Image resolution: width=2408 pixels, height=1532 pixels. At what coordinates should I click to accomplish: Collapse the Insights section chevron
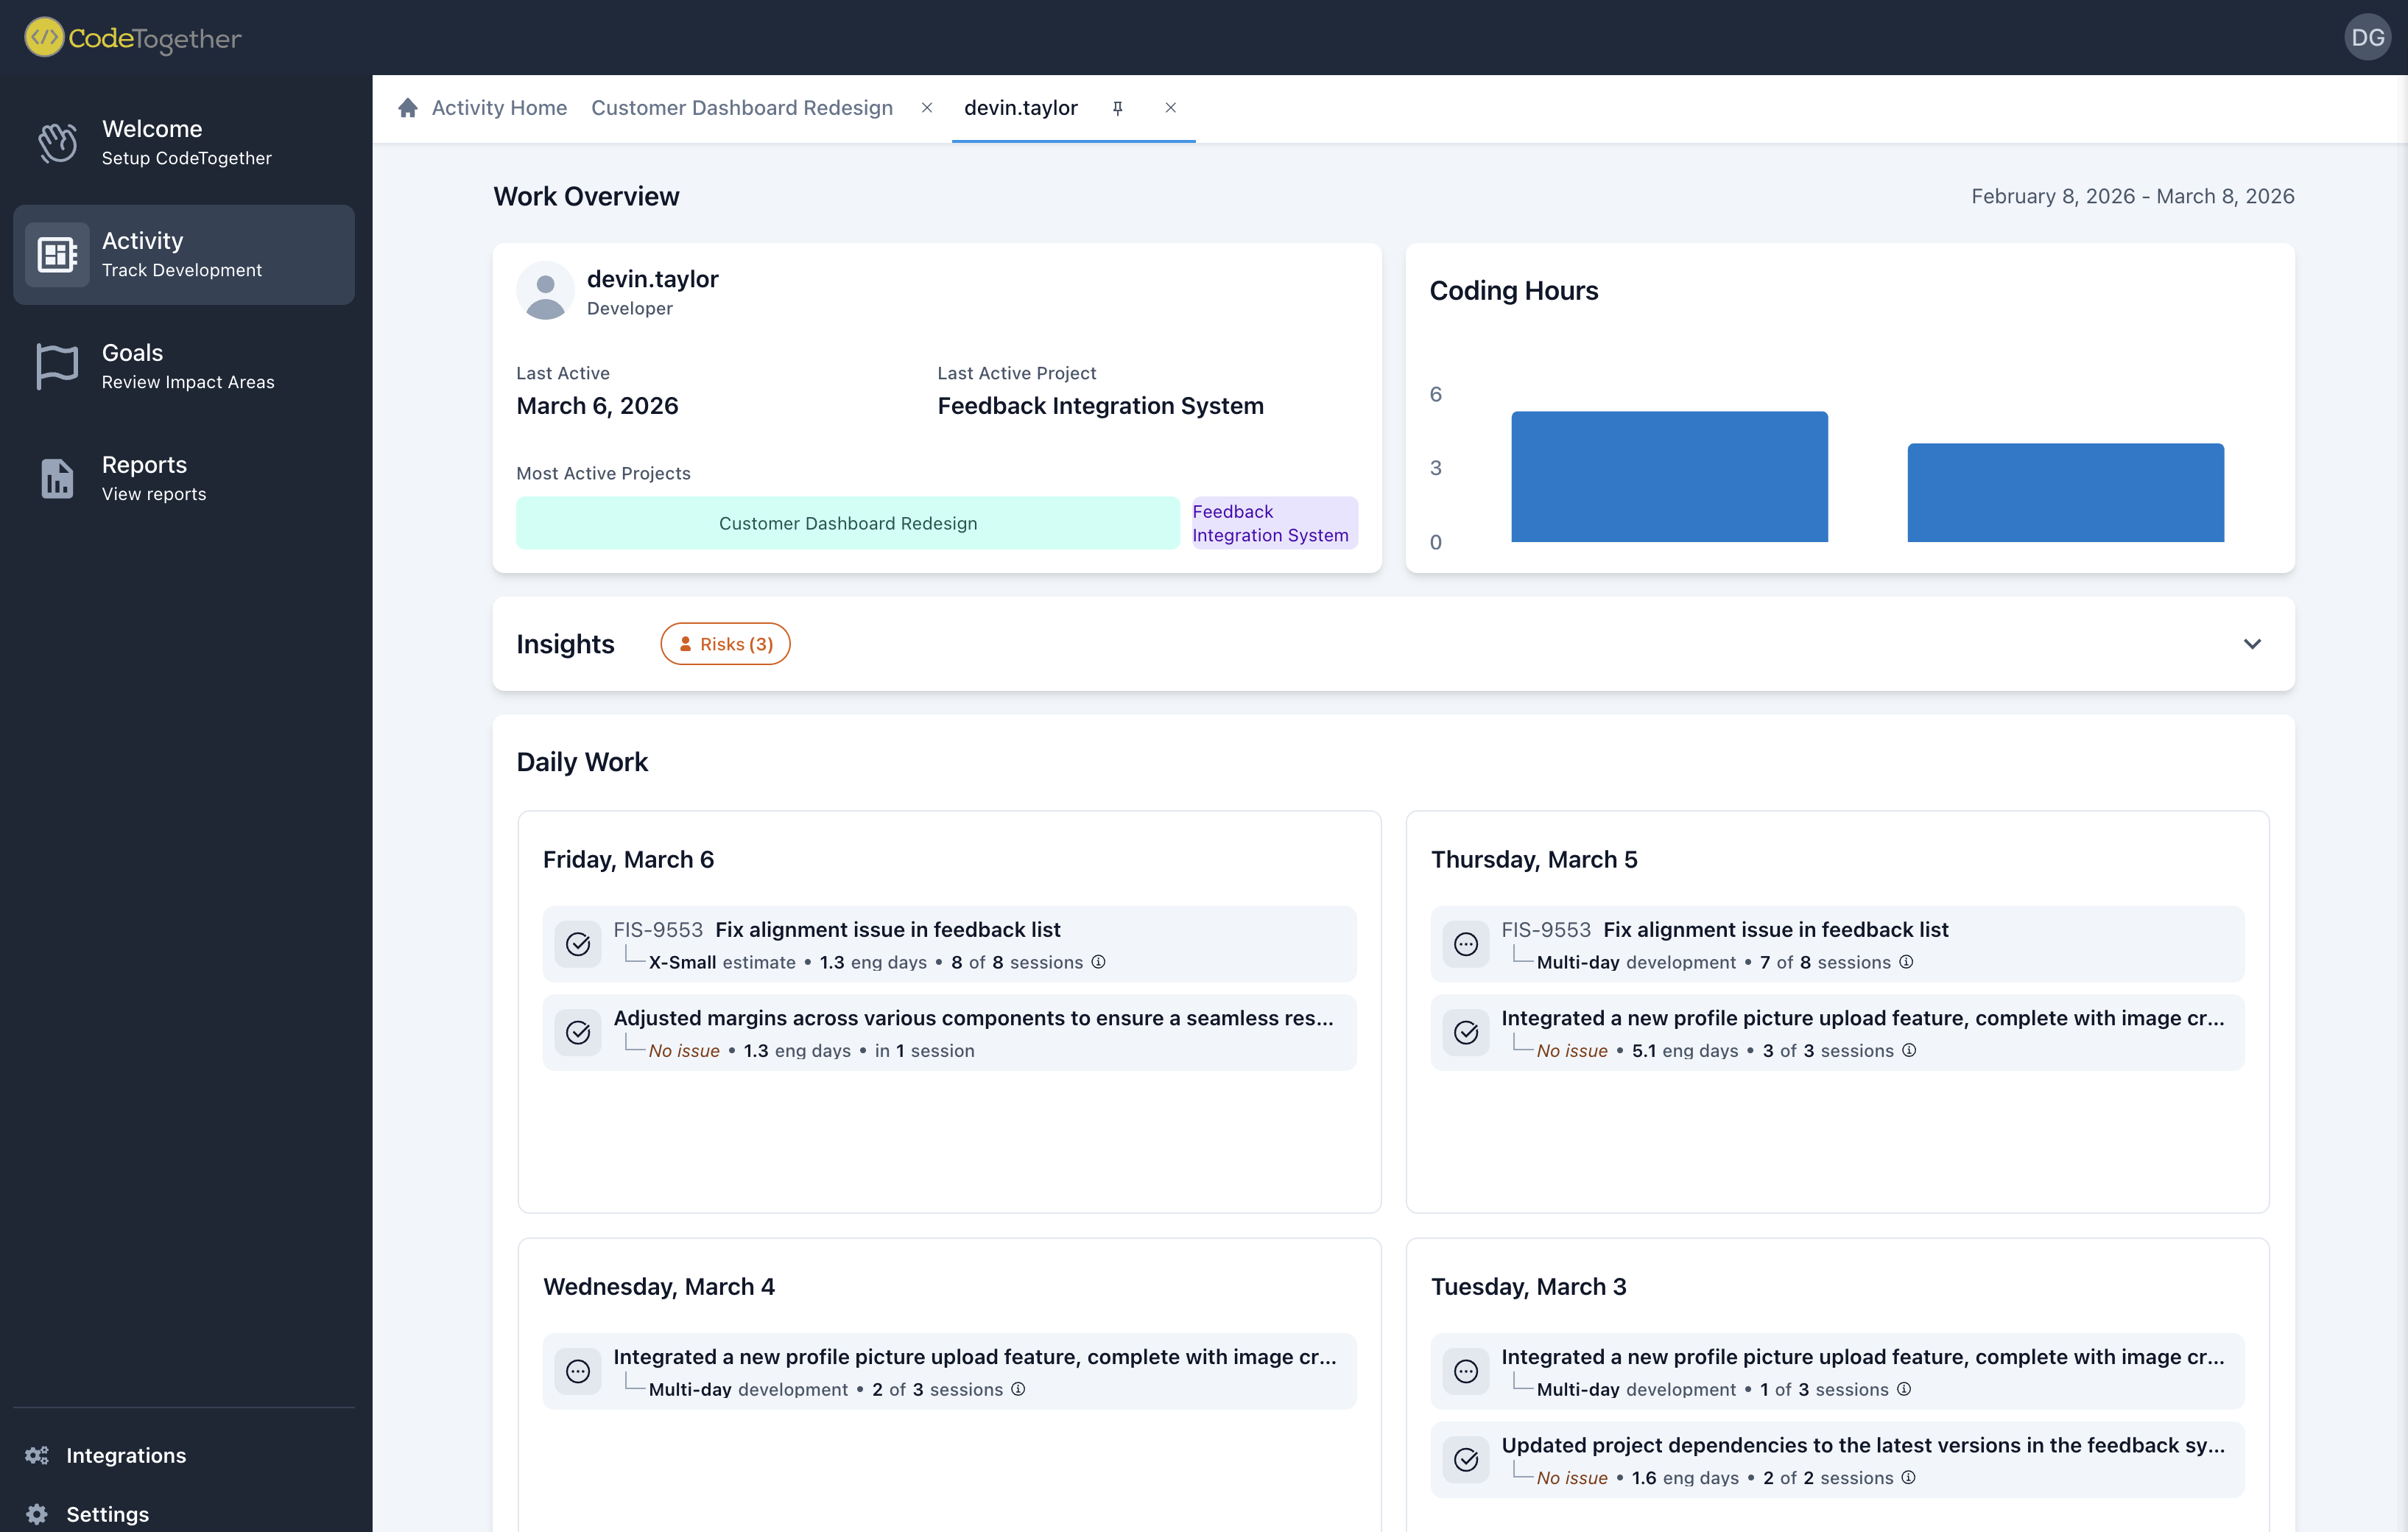coord(2252,644)
